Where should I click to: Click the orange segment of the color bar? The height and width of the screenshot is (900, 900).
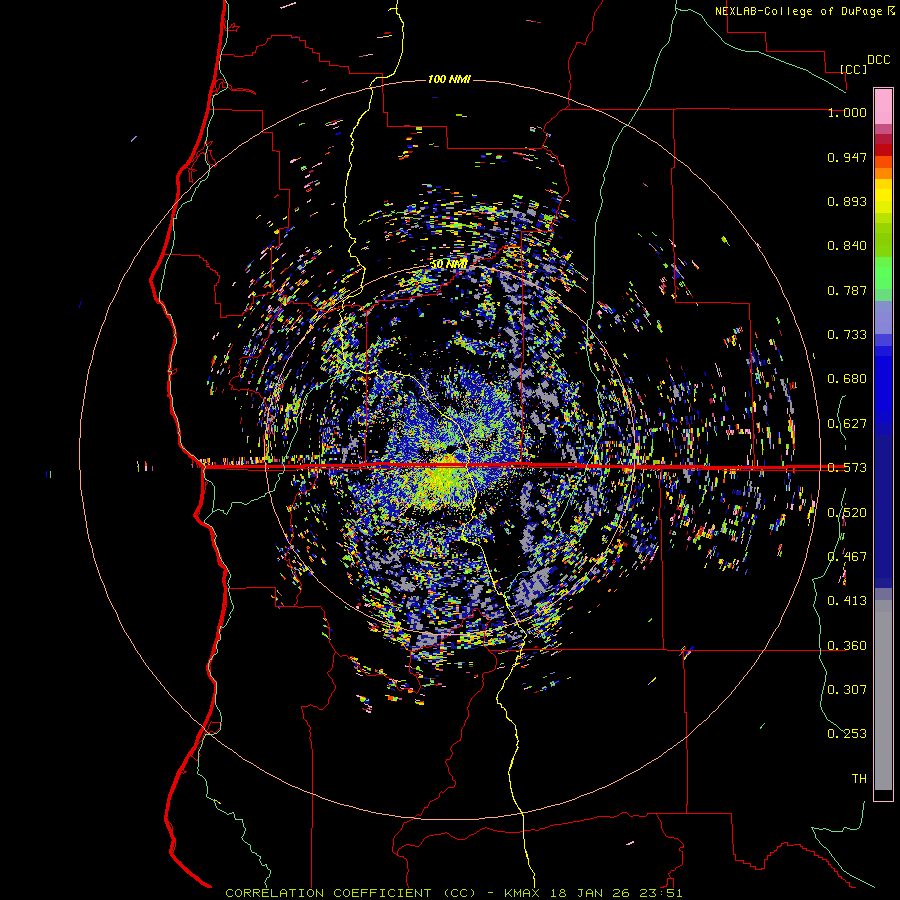pos(883,168)
